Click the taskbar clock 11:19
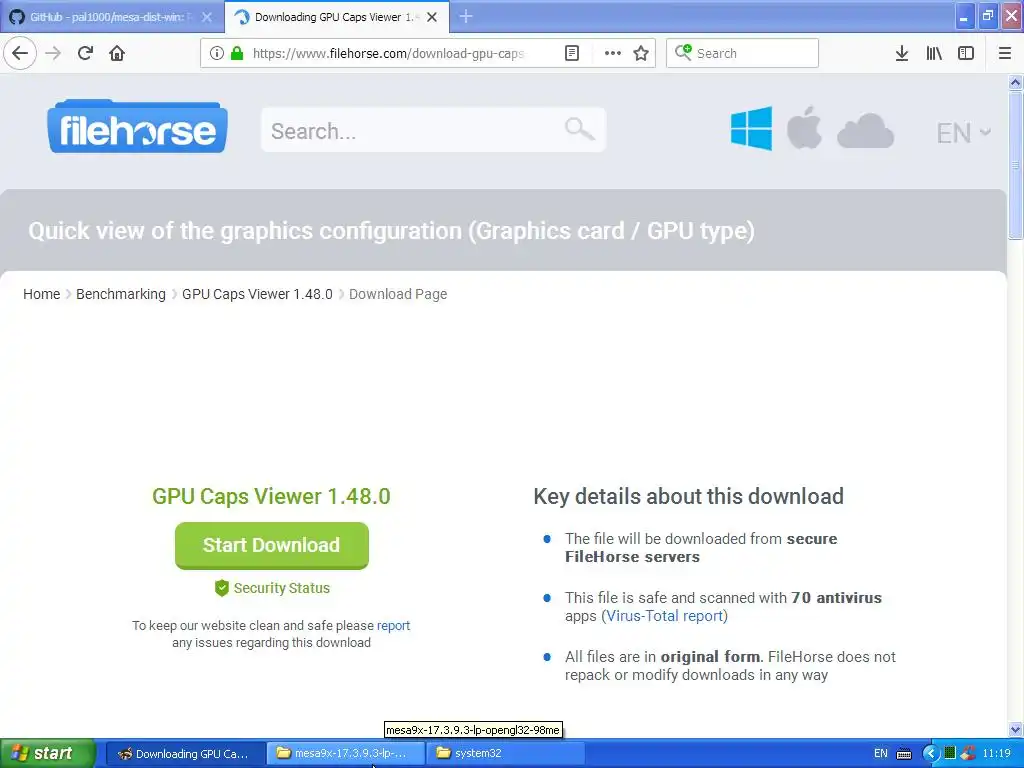The height and width of the screenshot is (768, 1024). (996, 754)
